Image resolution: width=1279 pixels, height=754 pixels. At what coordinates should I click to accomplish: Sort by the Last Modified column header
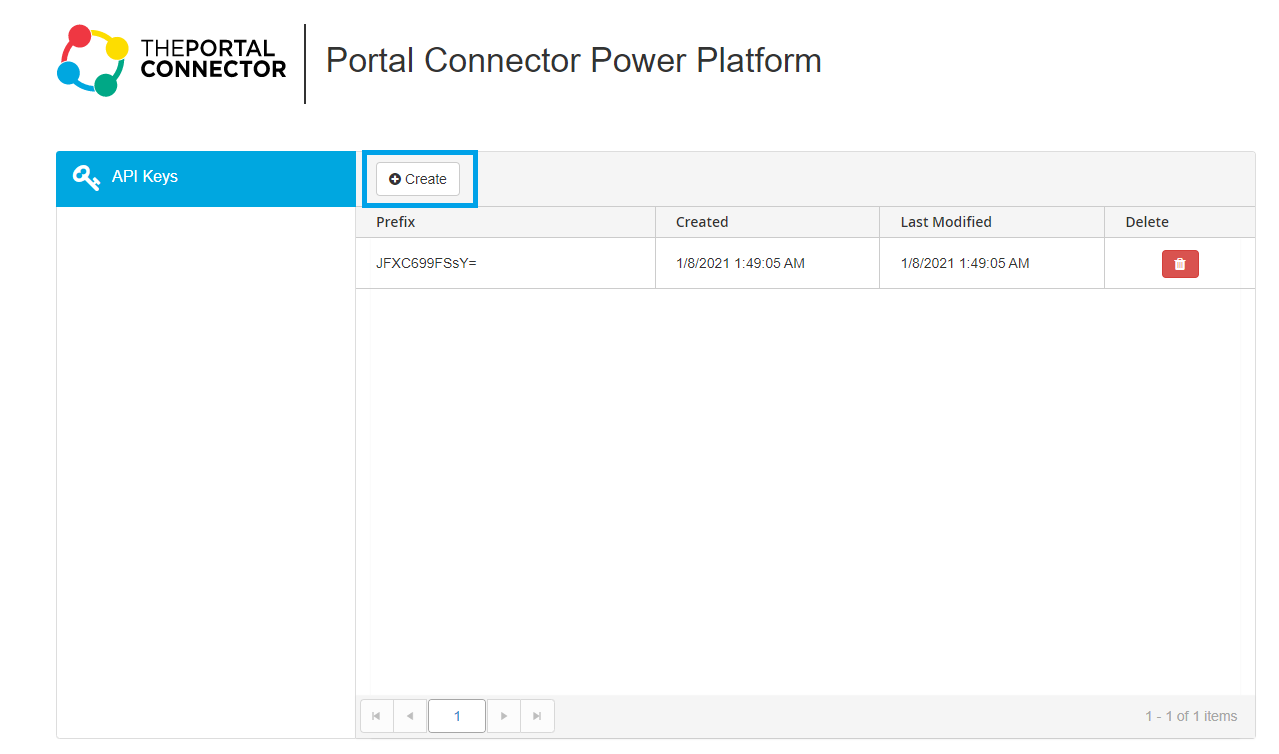coord(992,222)
